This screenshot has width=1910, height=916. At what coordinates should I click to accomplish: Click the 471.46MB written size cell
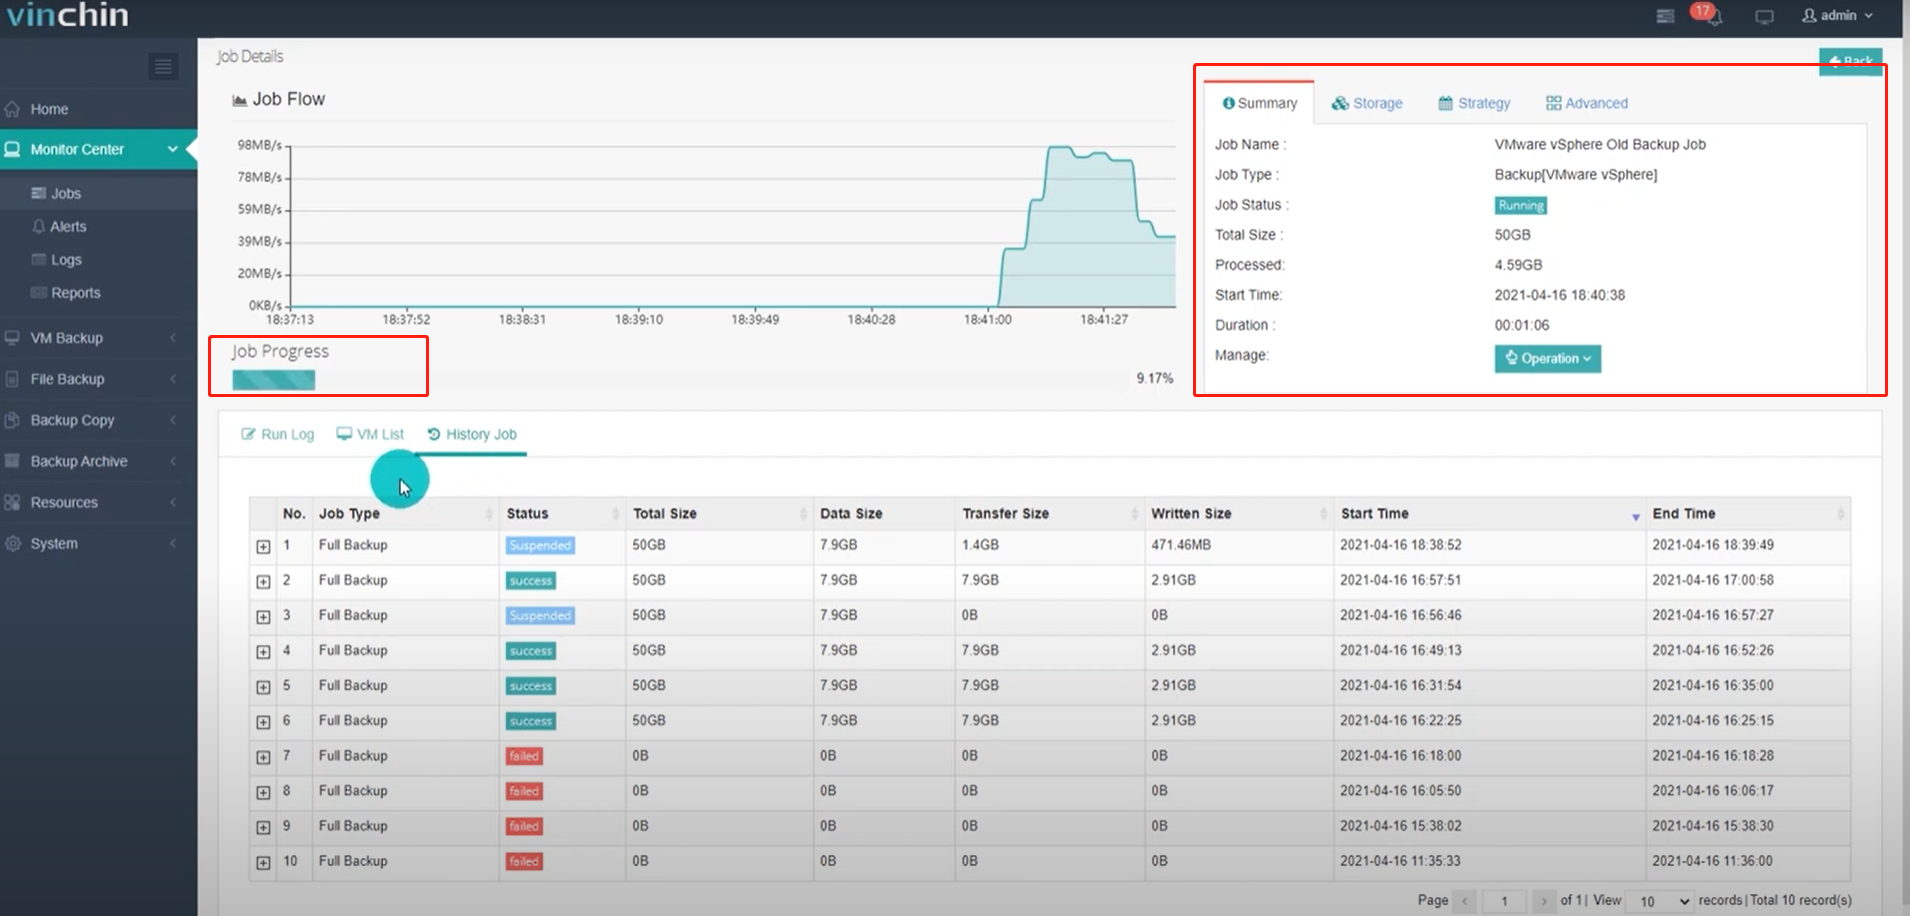pyautogui.click(x=1181, y=545)
